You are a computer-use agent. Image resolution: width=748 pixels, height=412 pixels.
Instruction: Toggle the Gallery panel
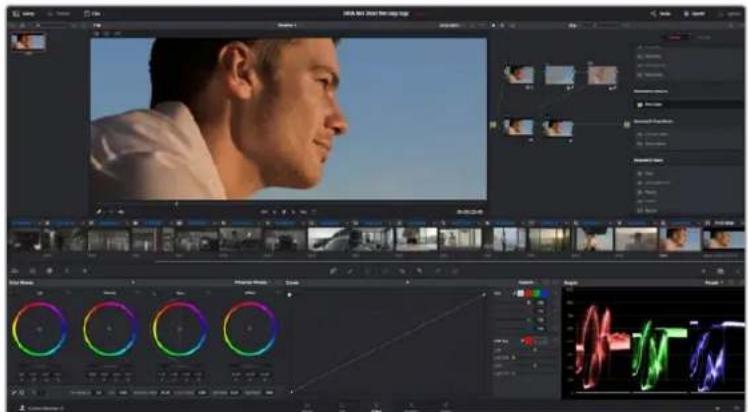[23, 13]
